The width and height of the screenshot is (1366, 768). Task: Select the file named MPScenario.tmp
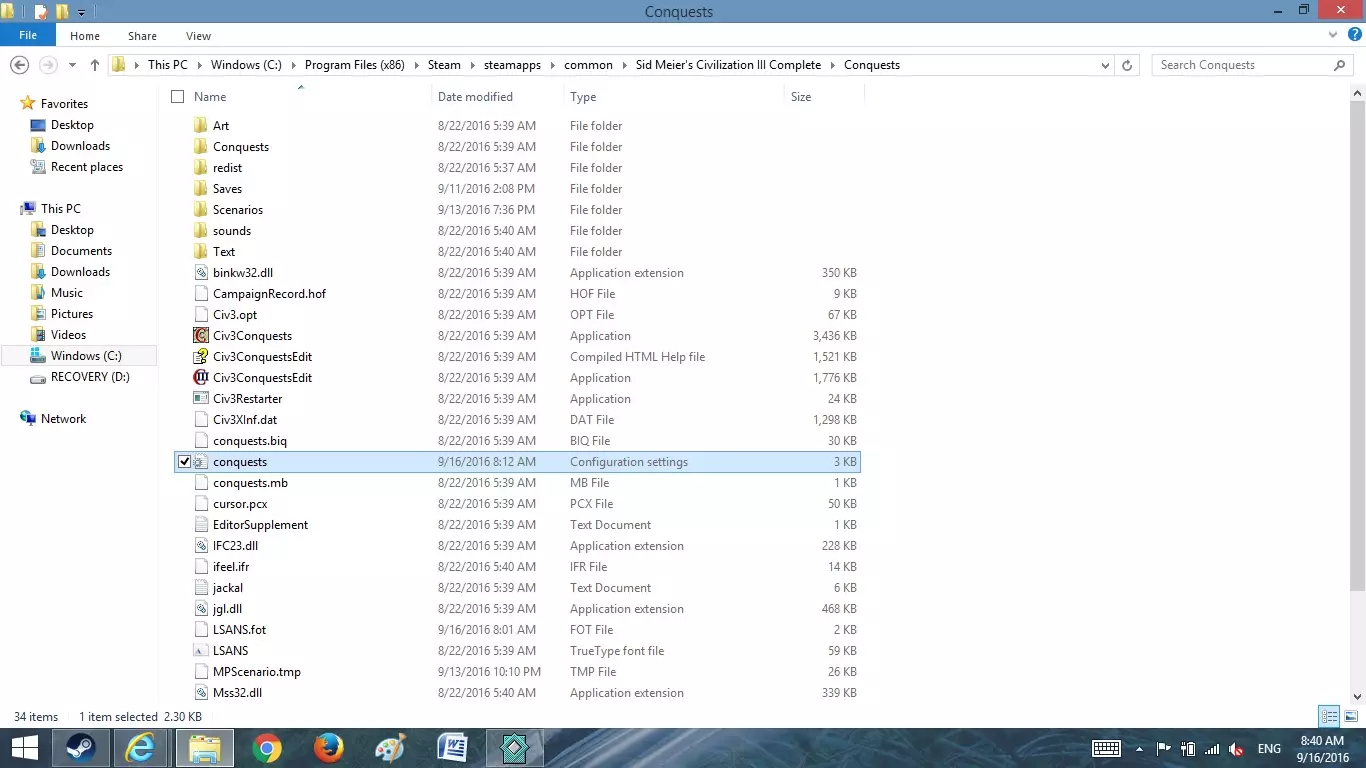(x=257, y=672)
